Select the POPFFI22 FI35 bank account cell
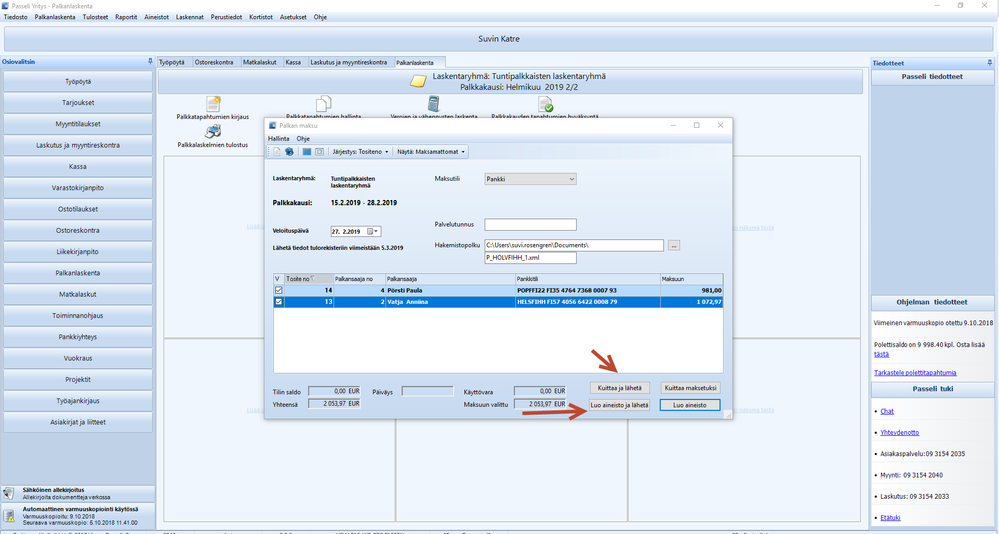The width and height of the screenshot is (999, 534). coord(587,291)
